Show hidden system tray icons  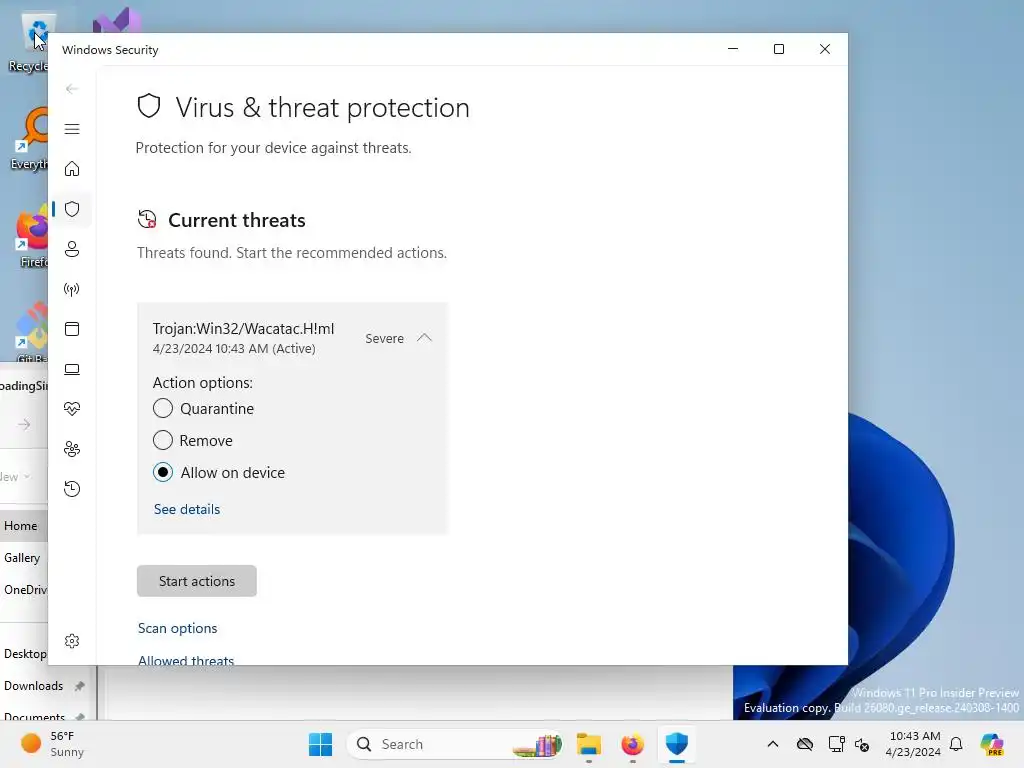tap(773, 744)
